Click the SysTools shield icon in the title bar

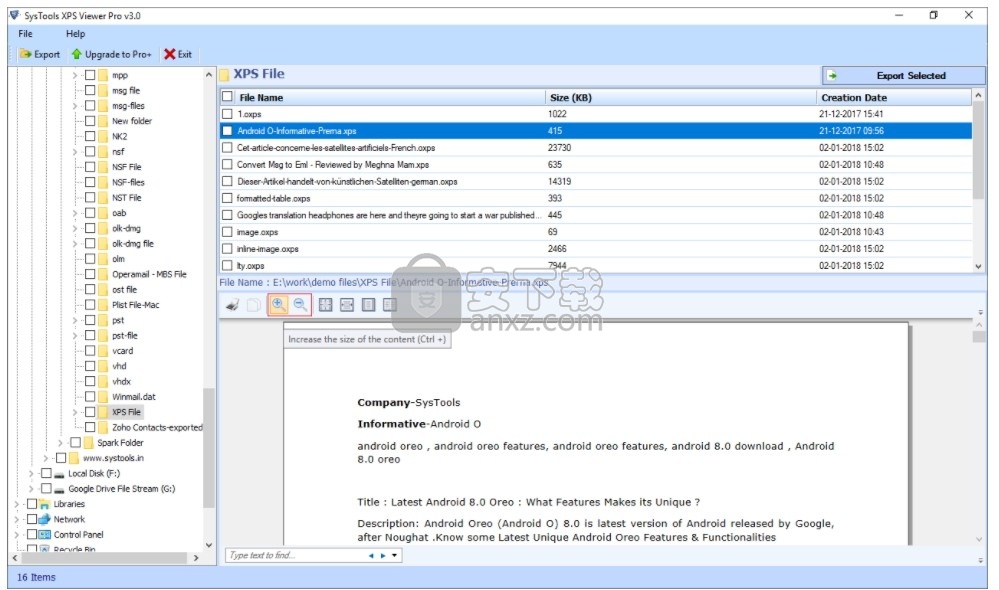point(15,15)
